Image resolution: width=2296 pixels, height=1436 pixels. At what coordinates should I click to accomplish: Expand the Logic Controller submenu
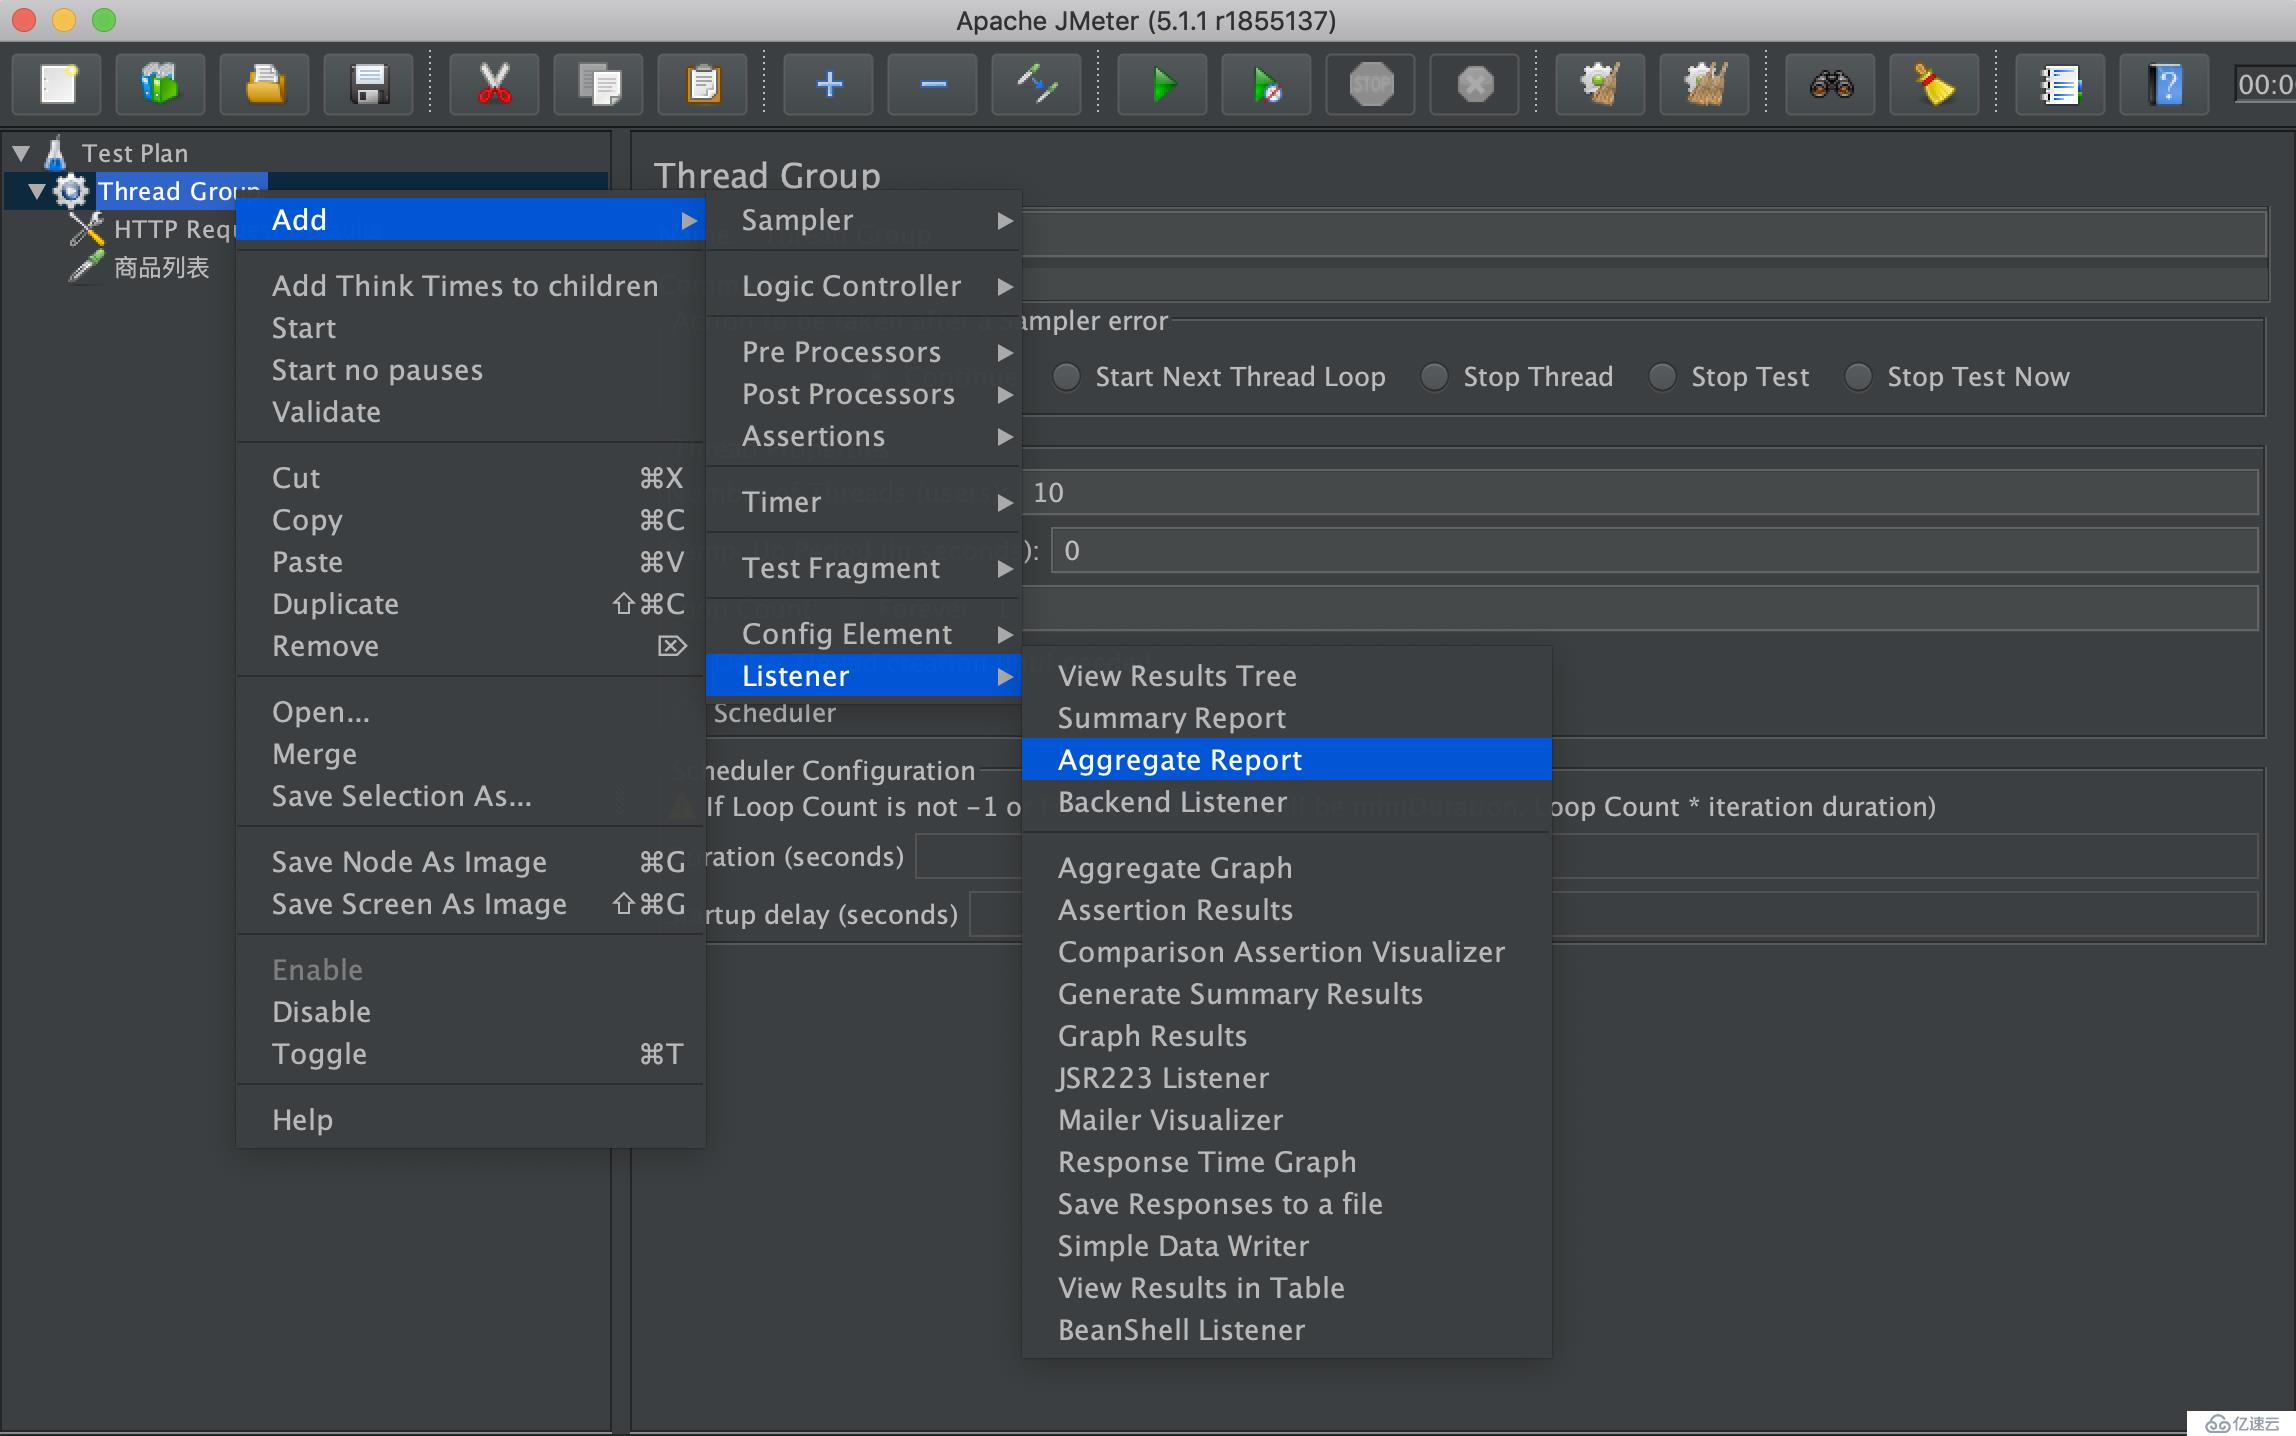click(x=850, y=286)
